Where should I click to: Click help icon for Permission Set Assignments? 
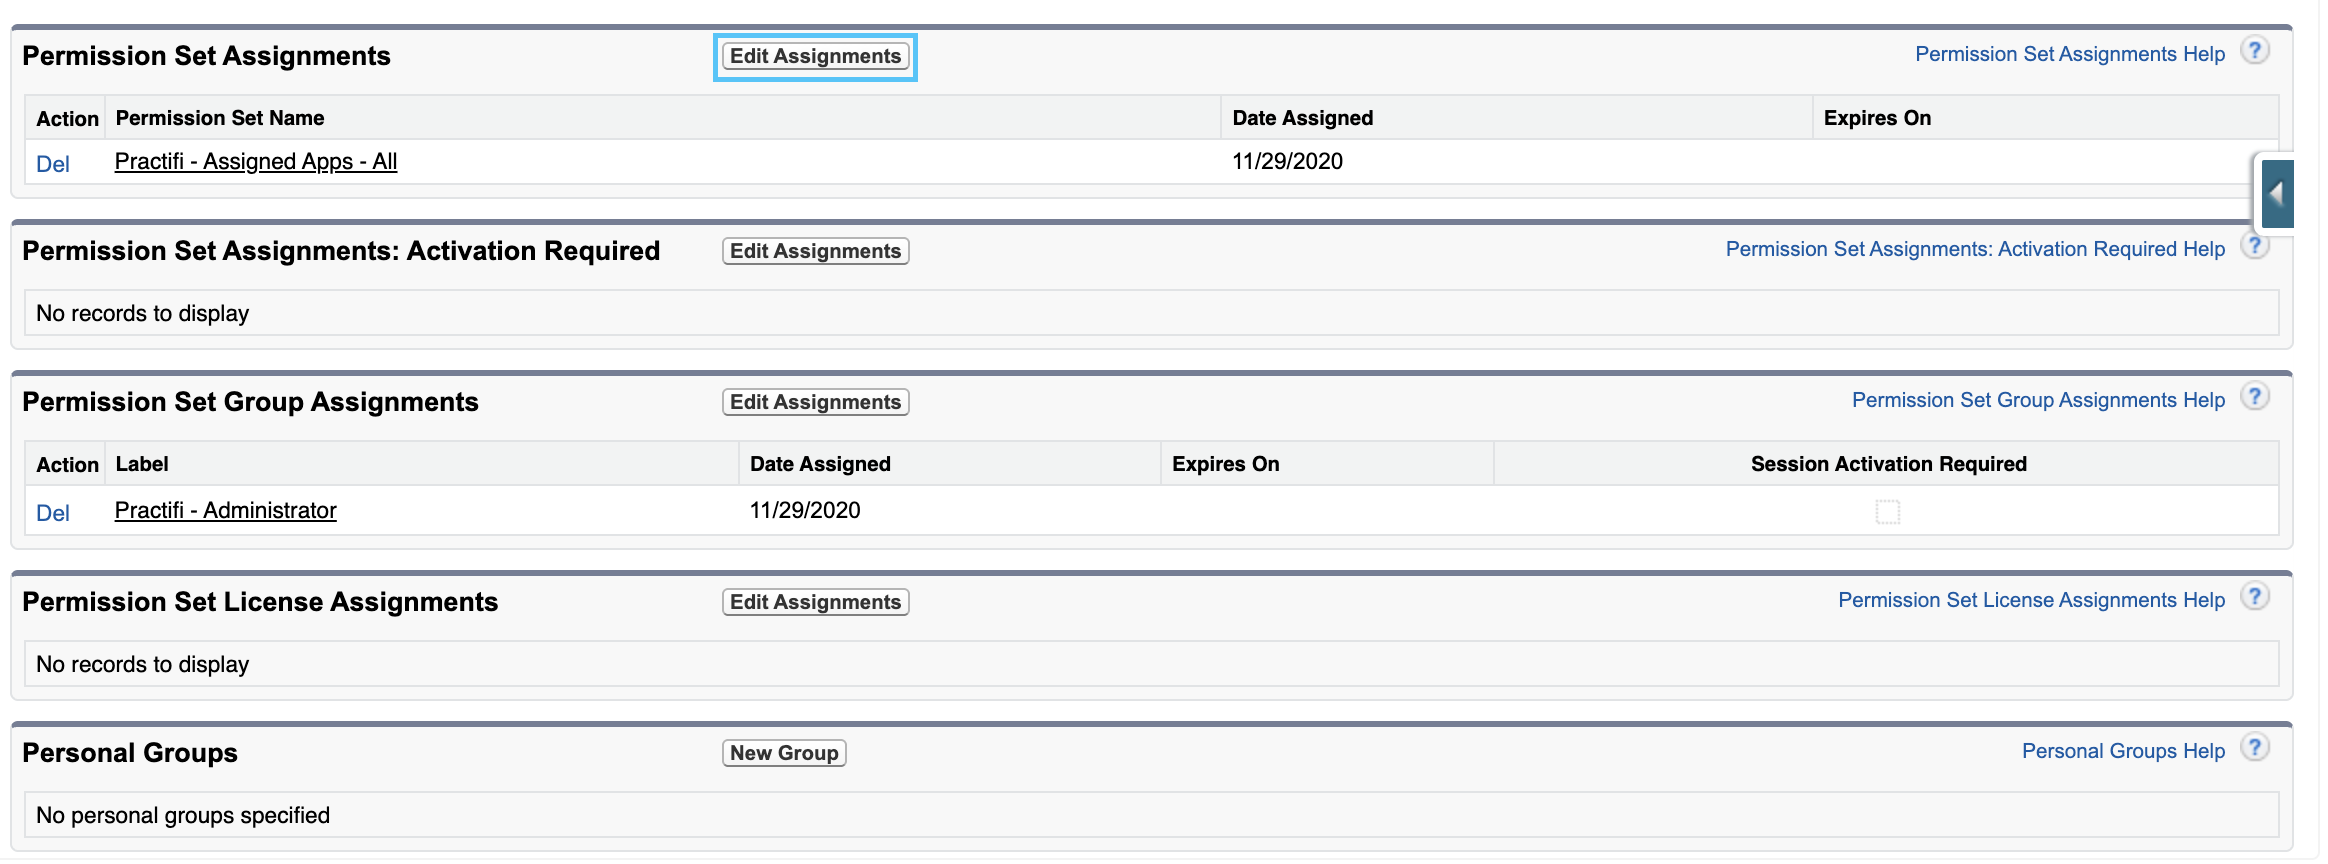pyautogui.click(x=2254, y=51)
